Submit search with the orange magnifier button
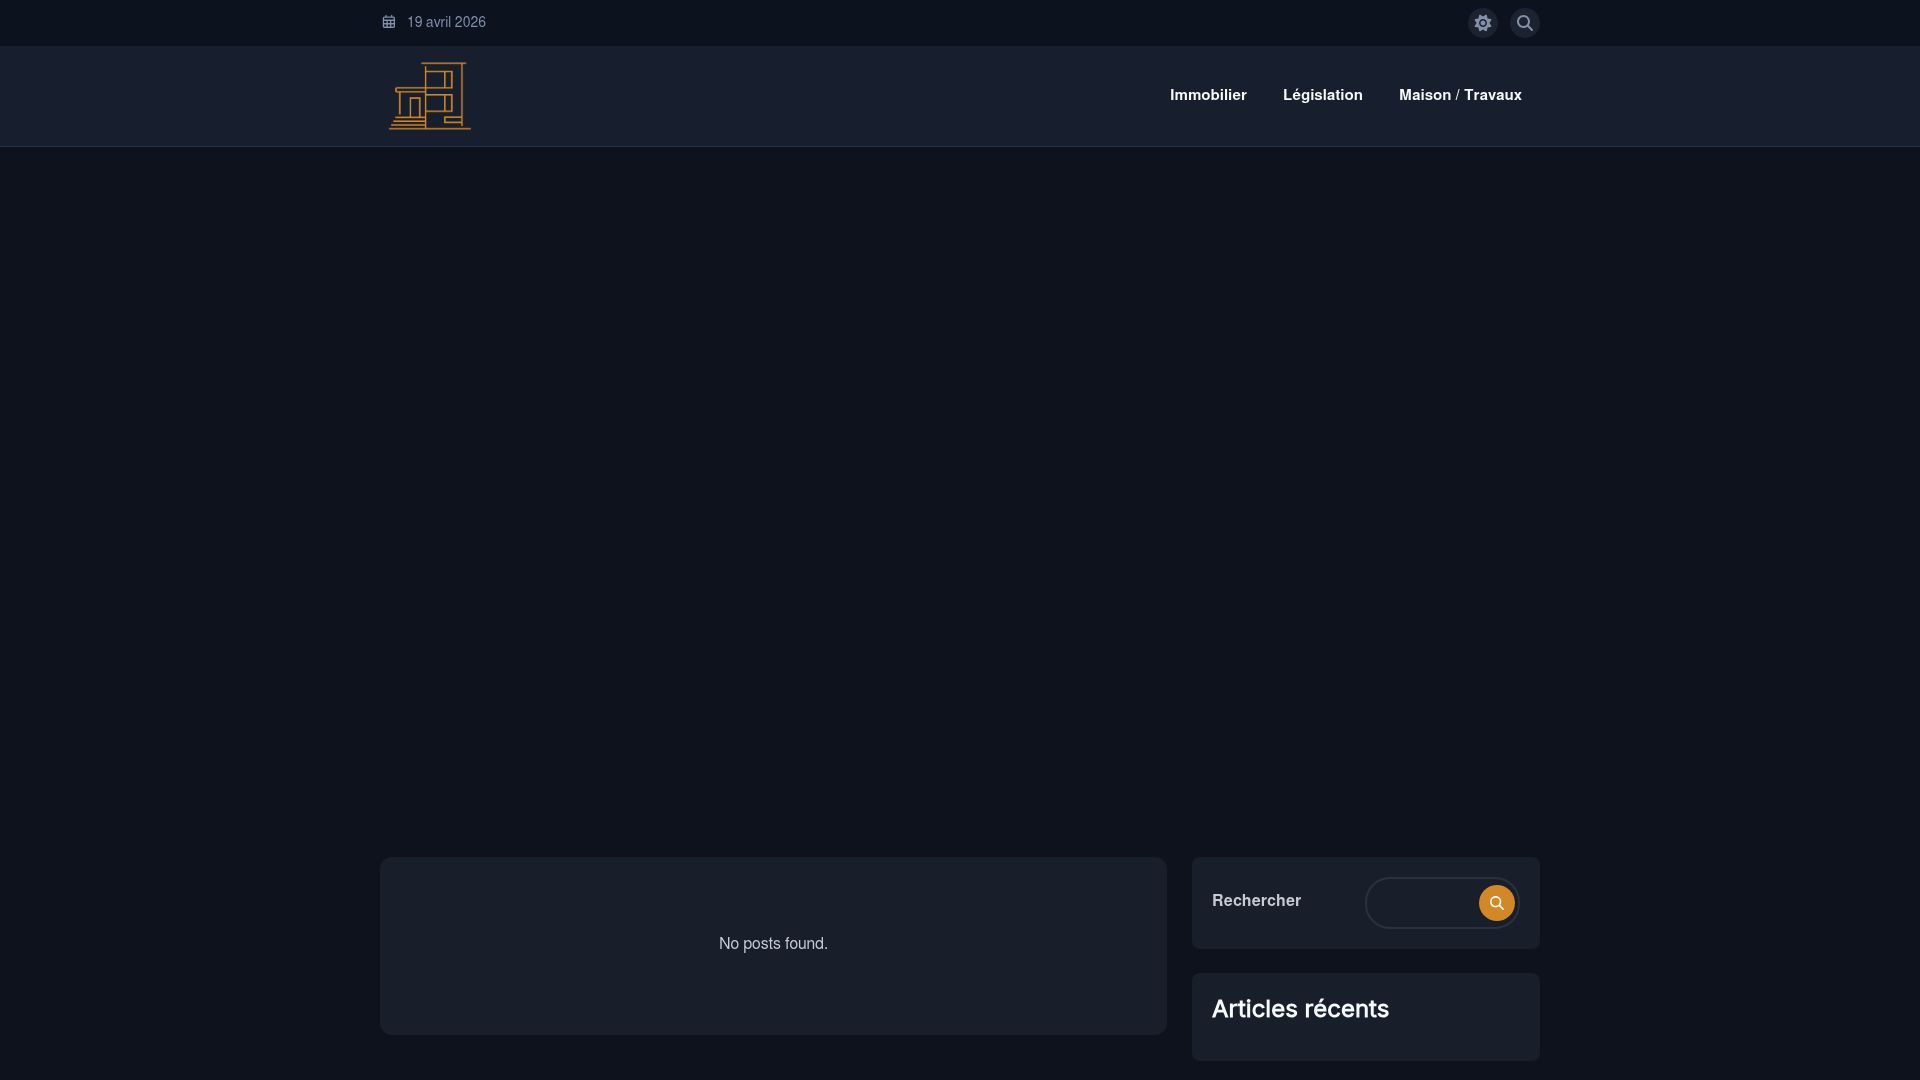 pos(1496,903)
